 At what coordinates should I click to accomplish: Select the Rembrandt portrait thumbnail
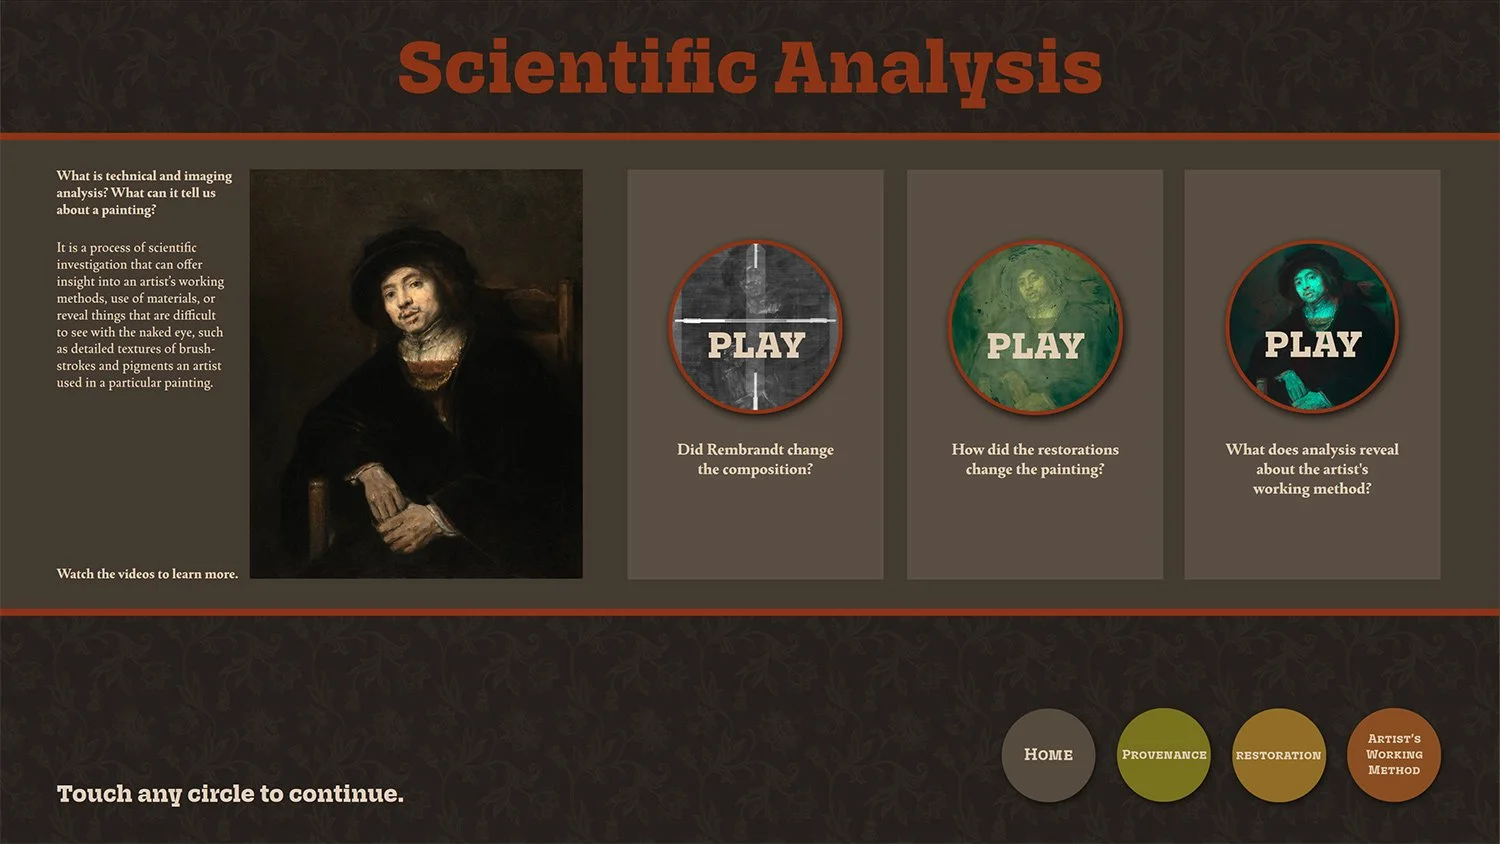click(x=416, y=373)
